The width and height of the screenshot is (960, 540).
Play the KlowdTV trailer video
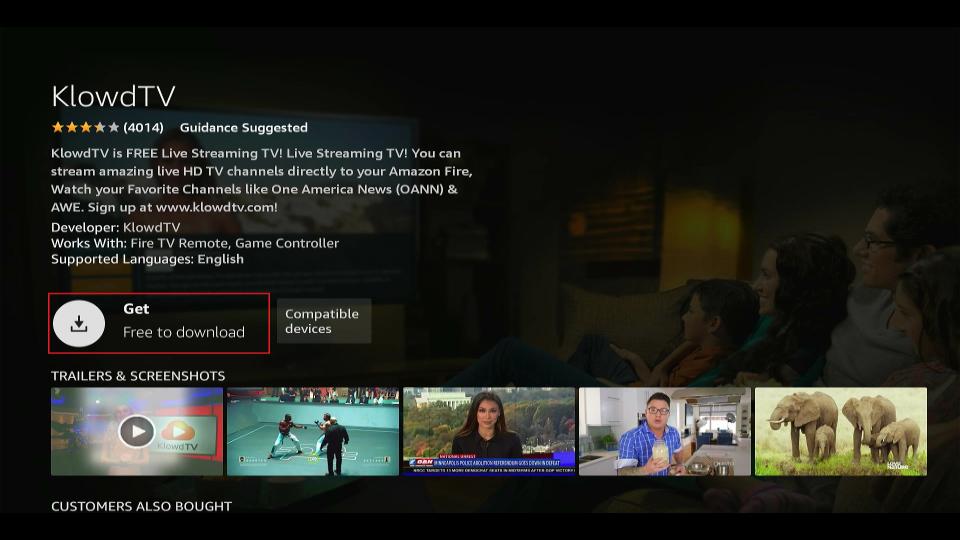(x=137, y=432)
